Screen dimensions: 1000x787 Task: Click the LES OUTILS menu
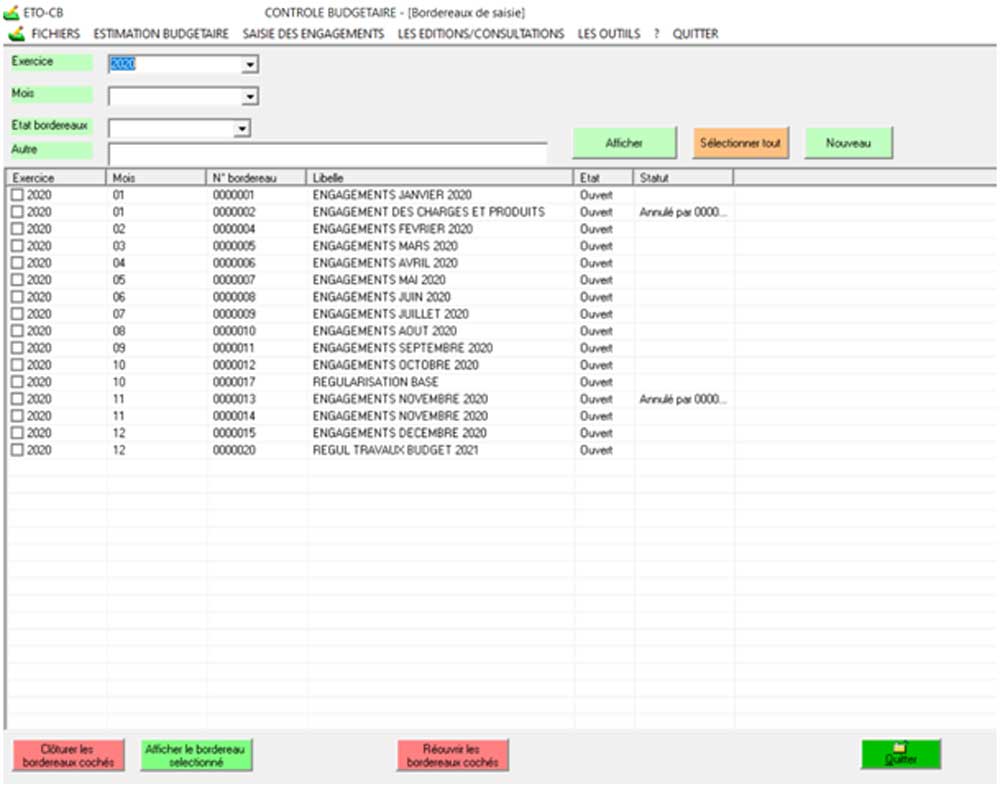(609, 33)
